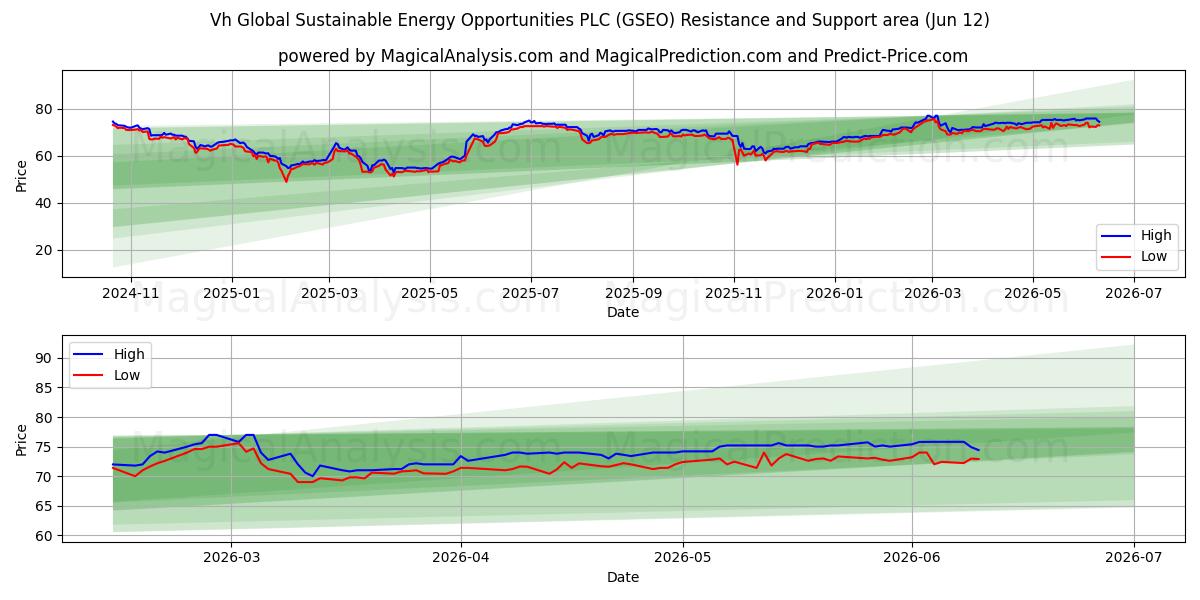Click 'High' label in top chart legend
The height and width of the screenshot is (600, 1200).
pos(1156,236)
